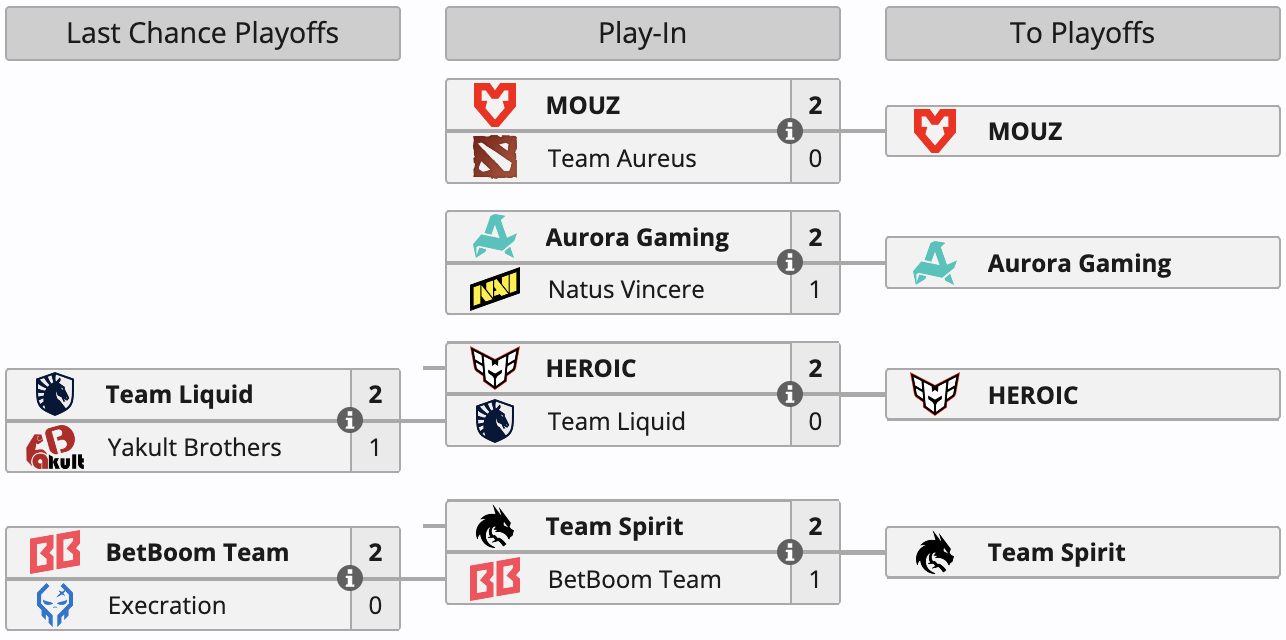This screenshot has height=640, width=1286.
Task: Open Natus Vincere team name link
Action: tap(626, 290)
